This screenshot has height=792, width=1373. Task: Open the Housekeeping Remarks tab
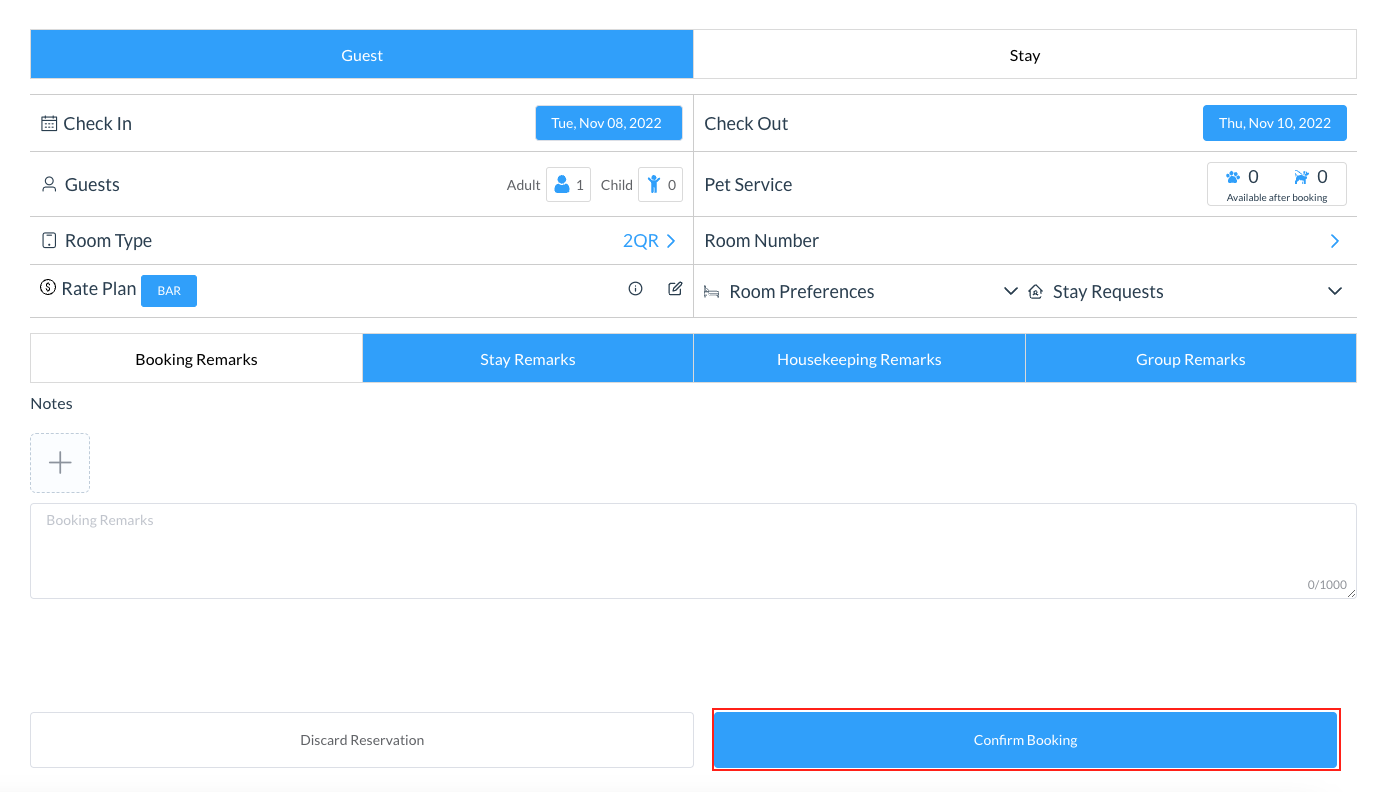pos(858,359)
